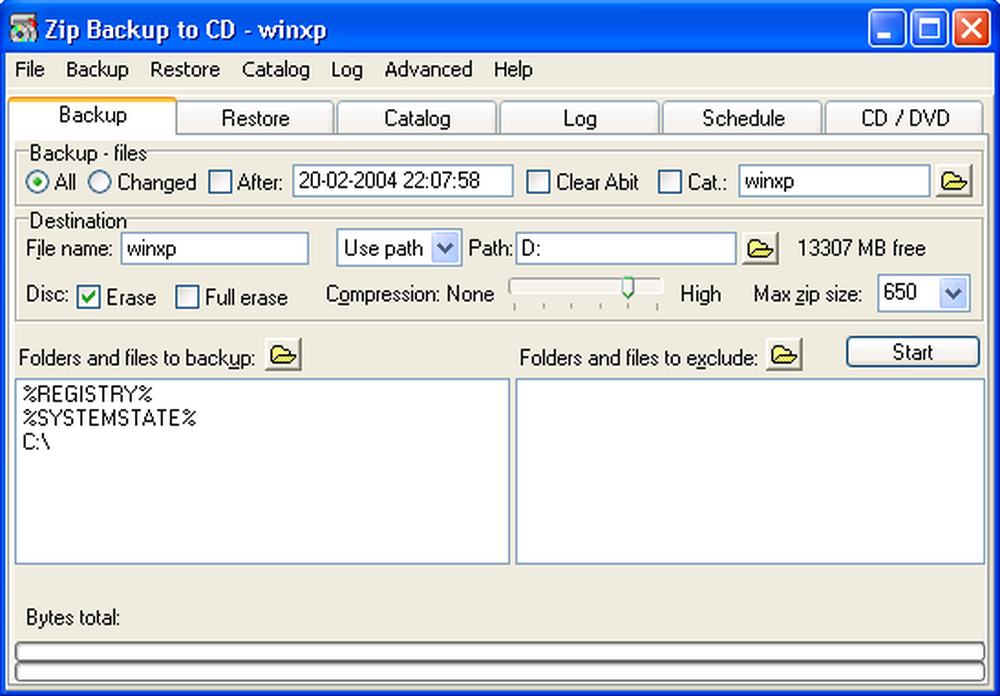Enable the Cat. checkbox
Screen dimensions: 1000x696
pyautogui.click(x=670, y=182)
